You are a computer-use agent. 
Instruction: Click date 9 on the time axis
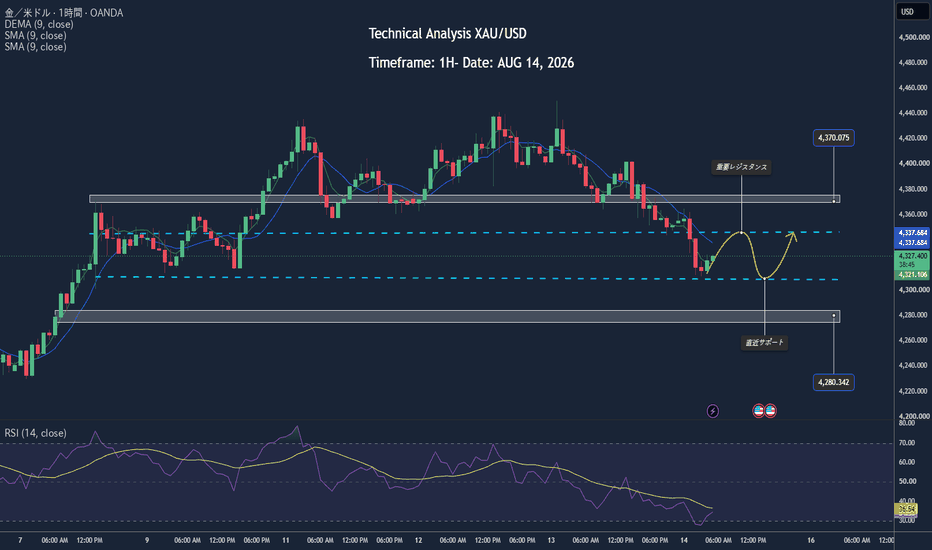(x=147, y=540)
